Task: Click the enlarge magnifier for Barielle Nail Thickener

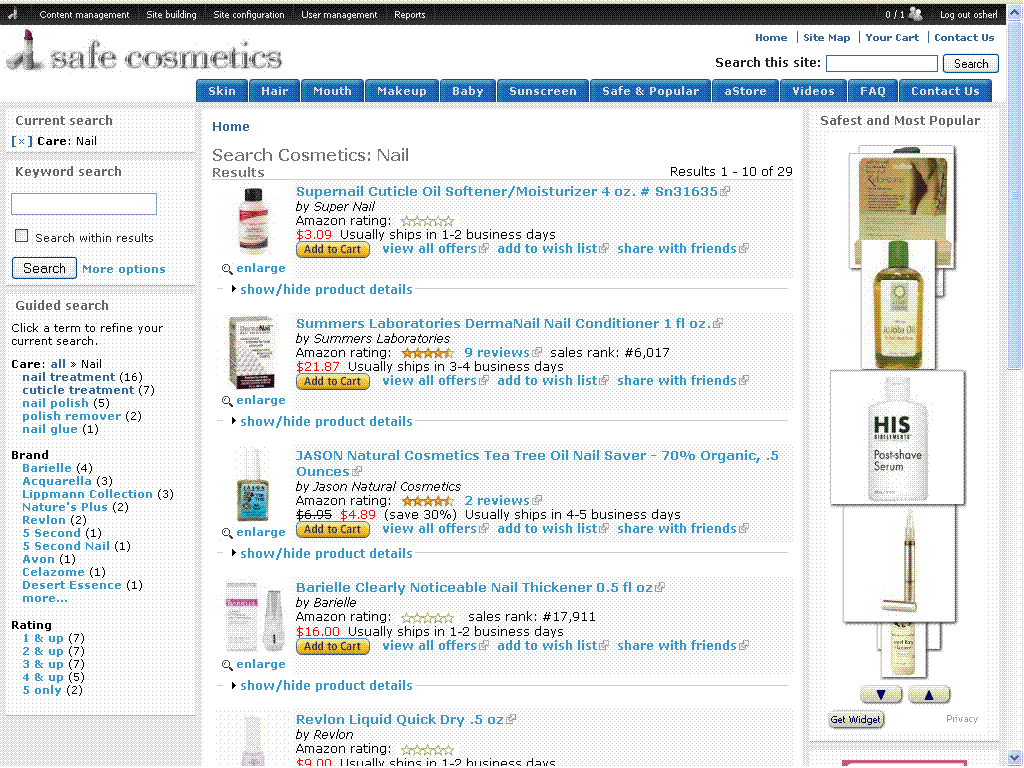Action: click(227, 665)
